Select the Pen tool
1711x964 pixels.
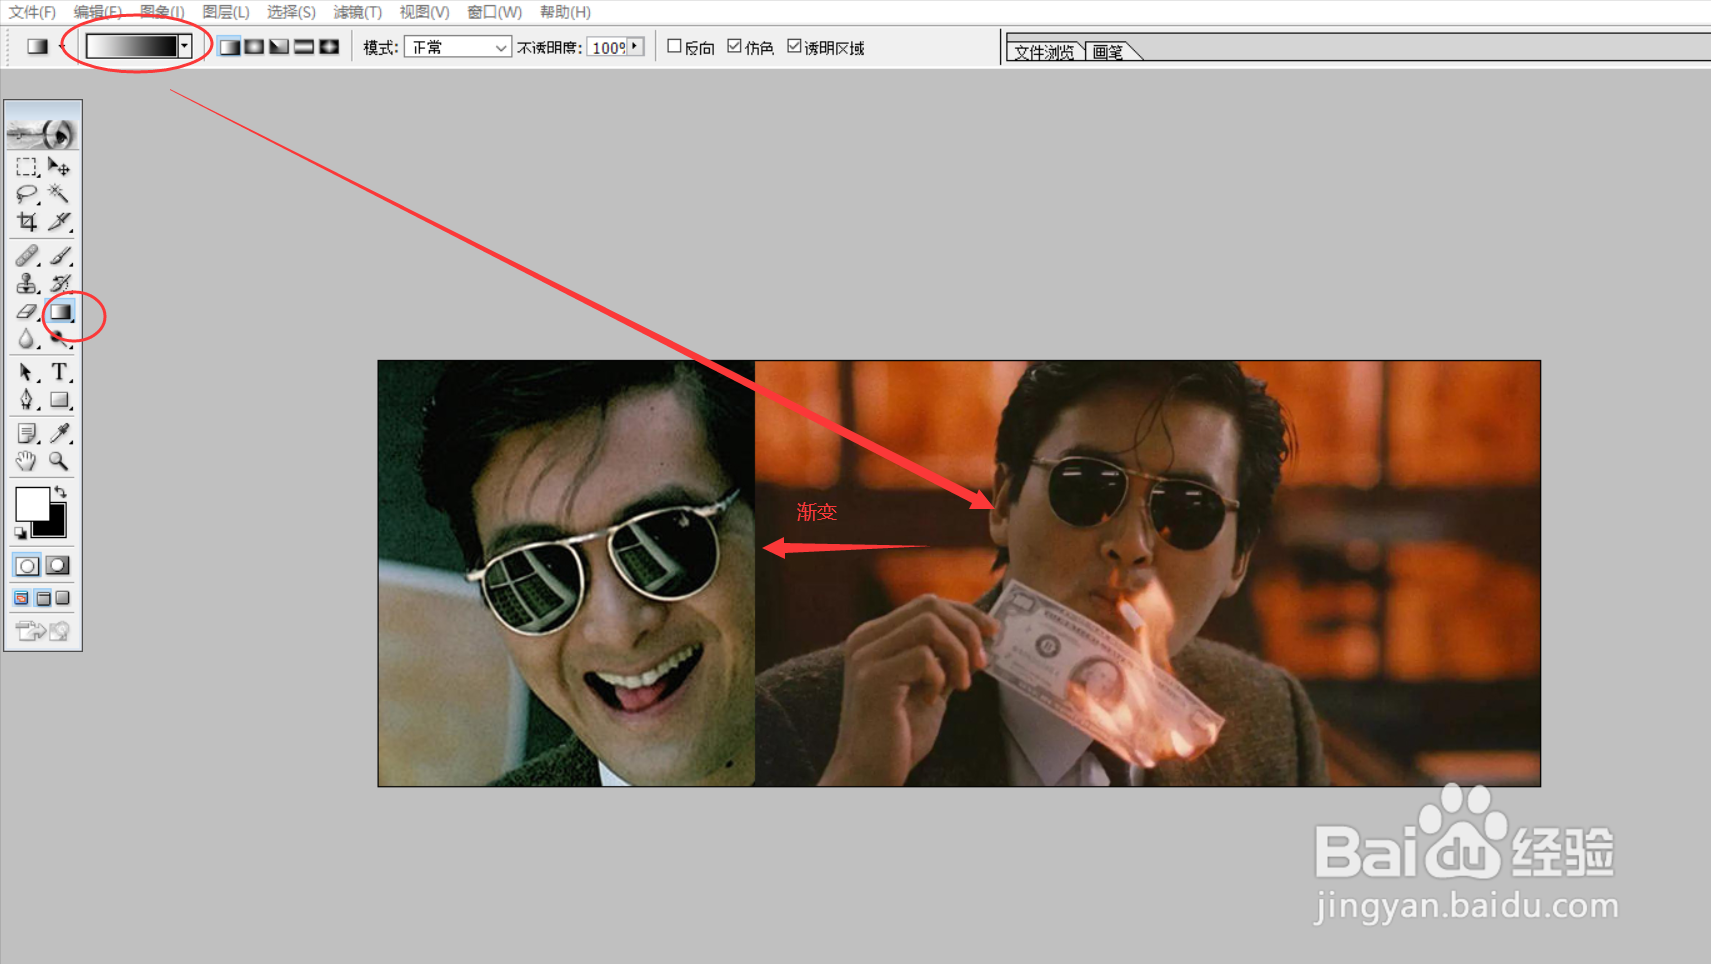tap(26, 400)
